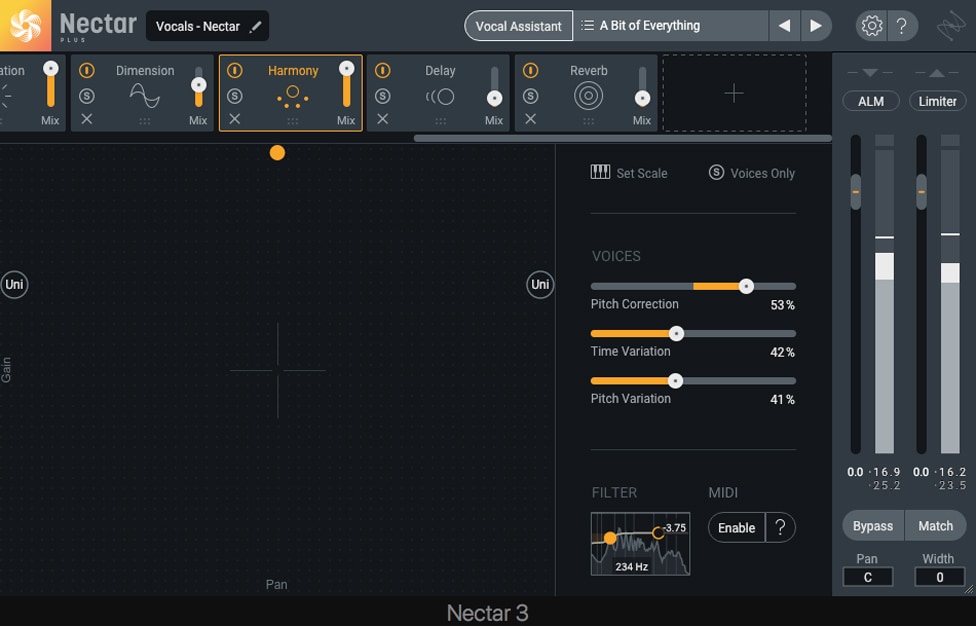Viewport: 976px width, 626px height.
Task: Adjust the Delay Mix slider
Action: [x=494, y=98]
